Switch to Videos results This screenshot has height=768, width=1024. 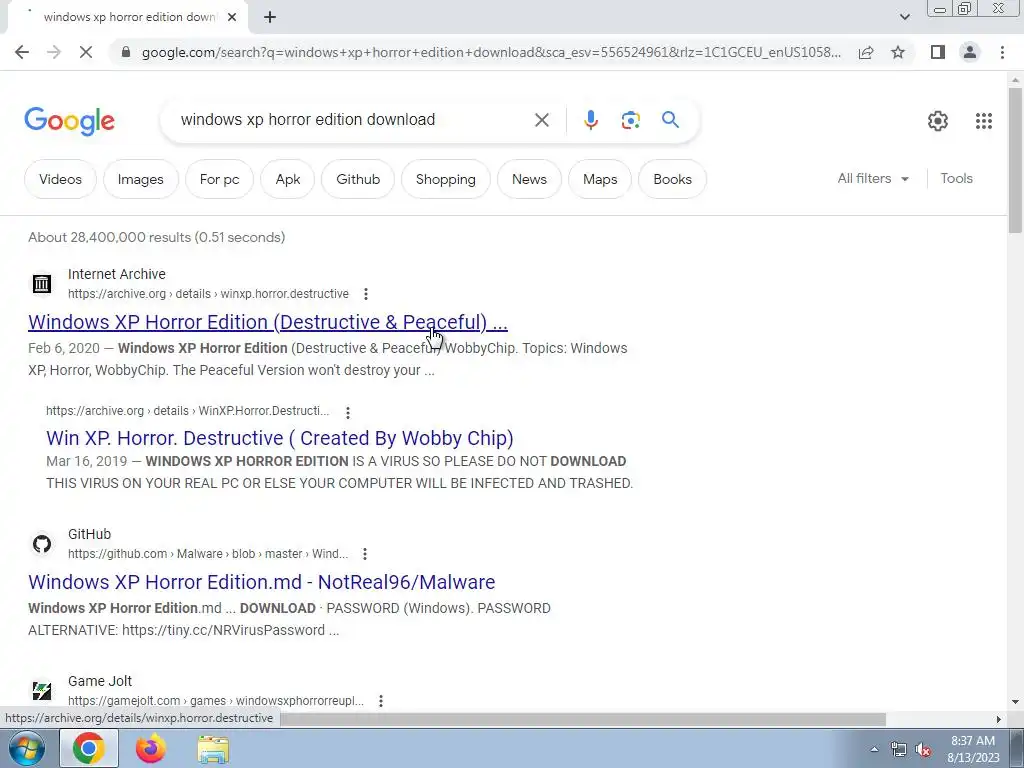60,179
